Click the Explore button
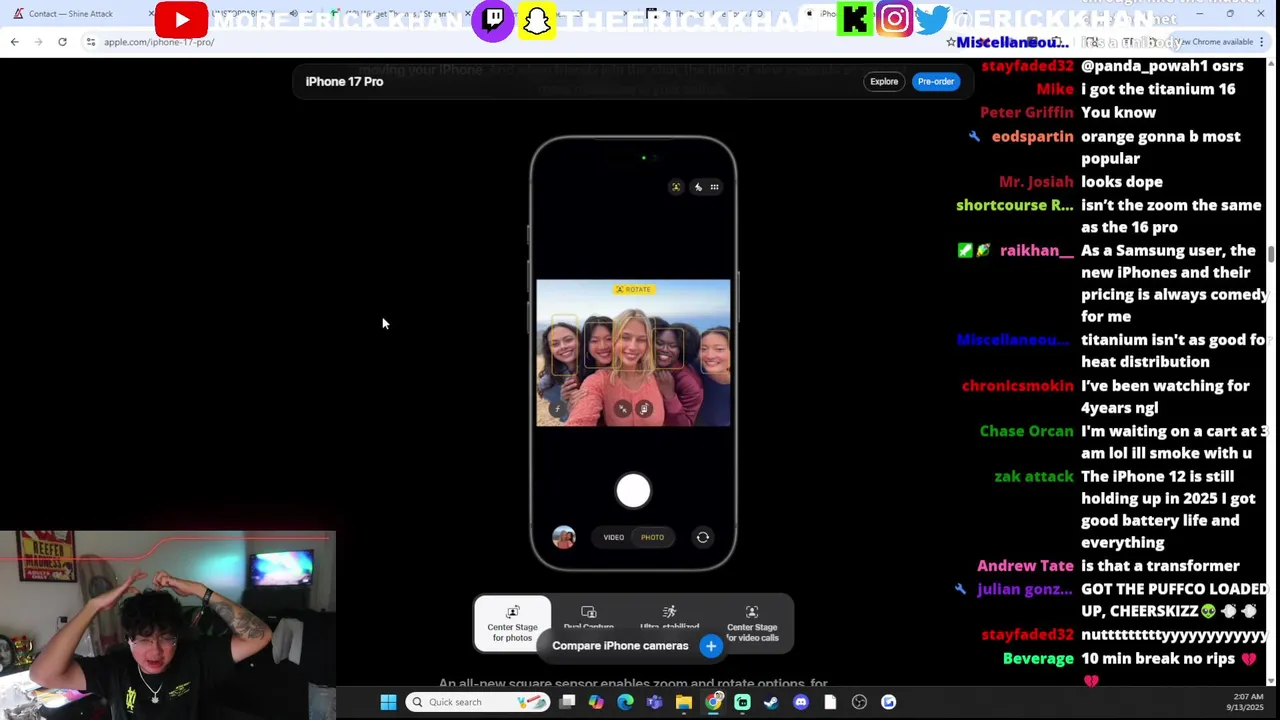Screen dimensions: 1280x720 [x=884, y=82]
